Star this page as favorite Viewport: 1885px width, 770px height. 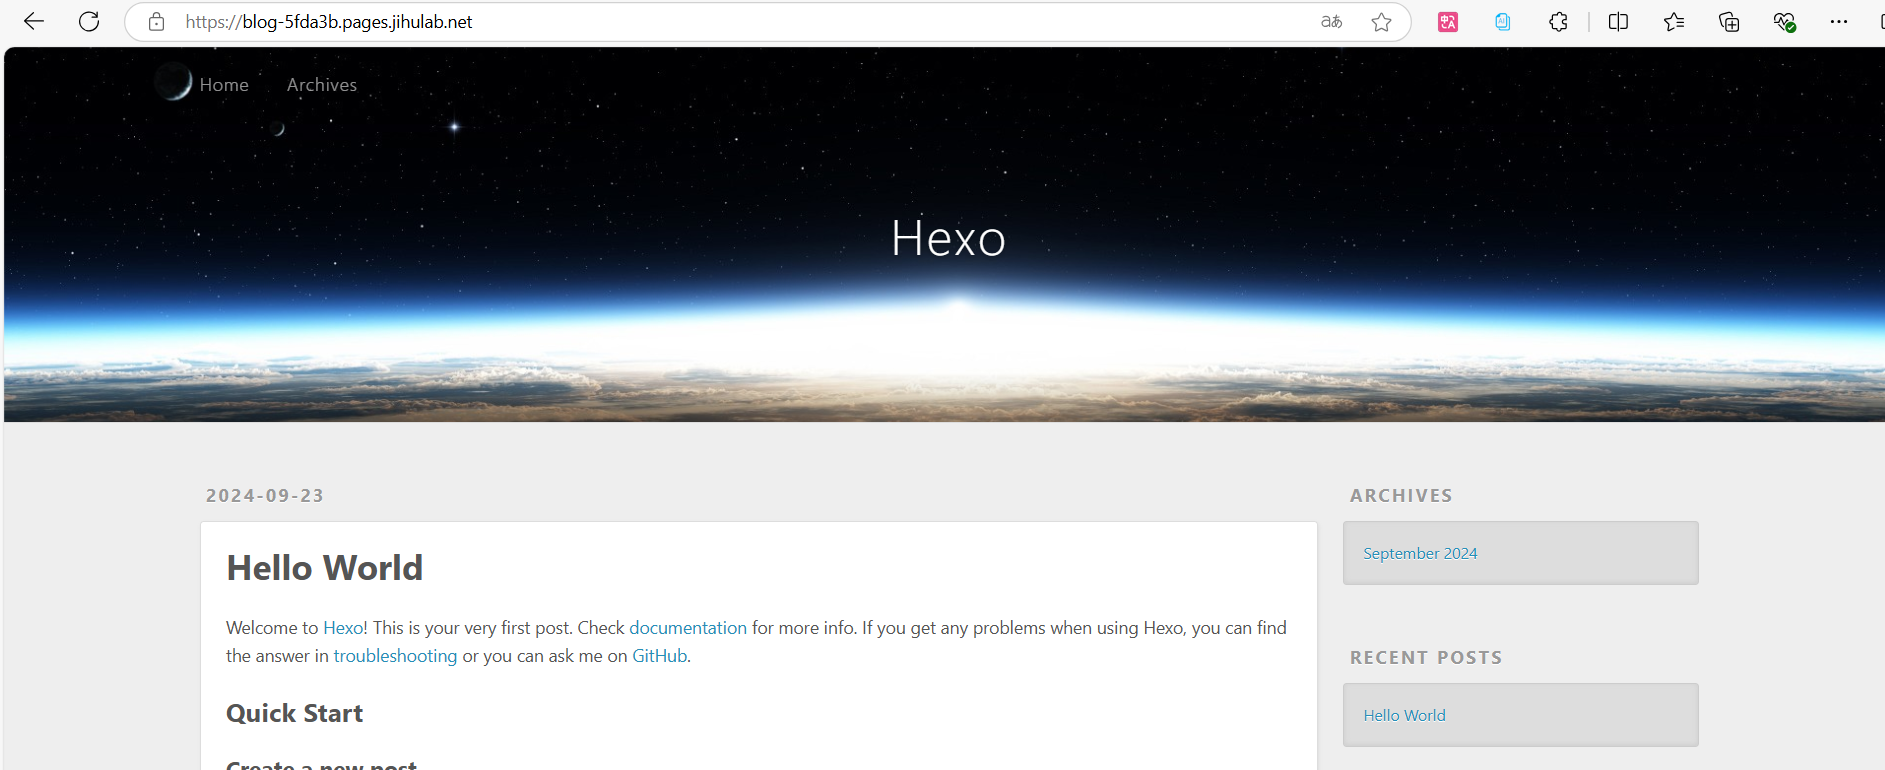(1383, 21)
